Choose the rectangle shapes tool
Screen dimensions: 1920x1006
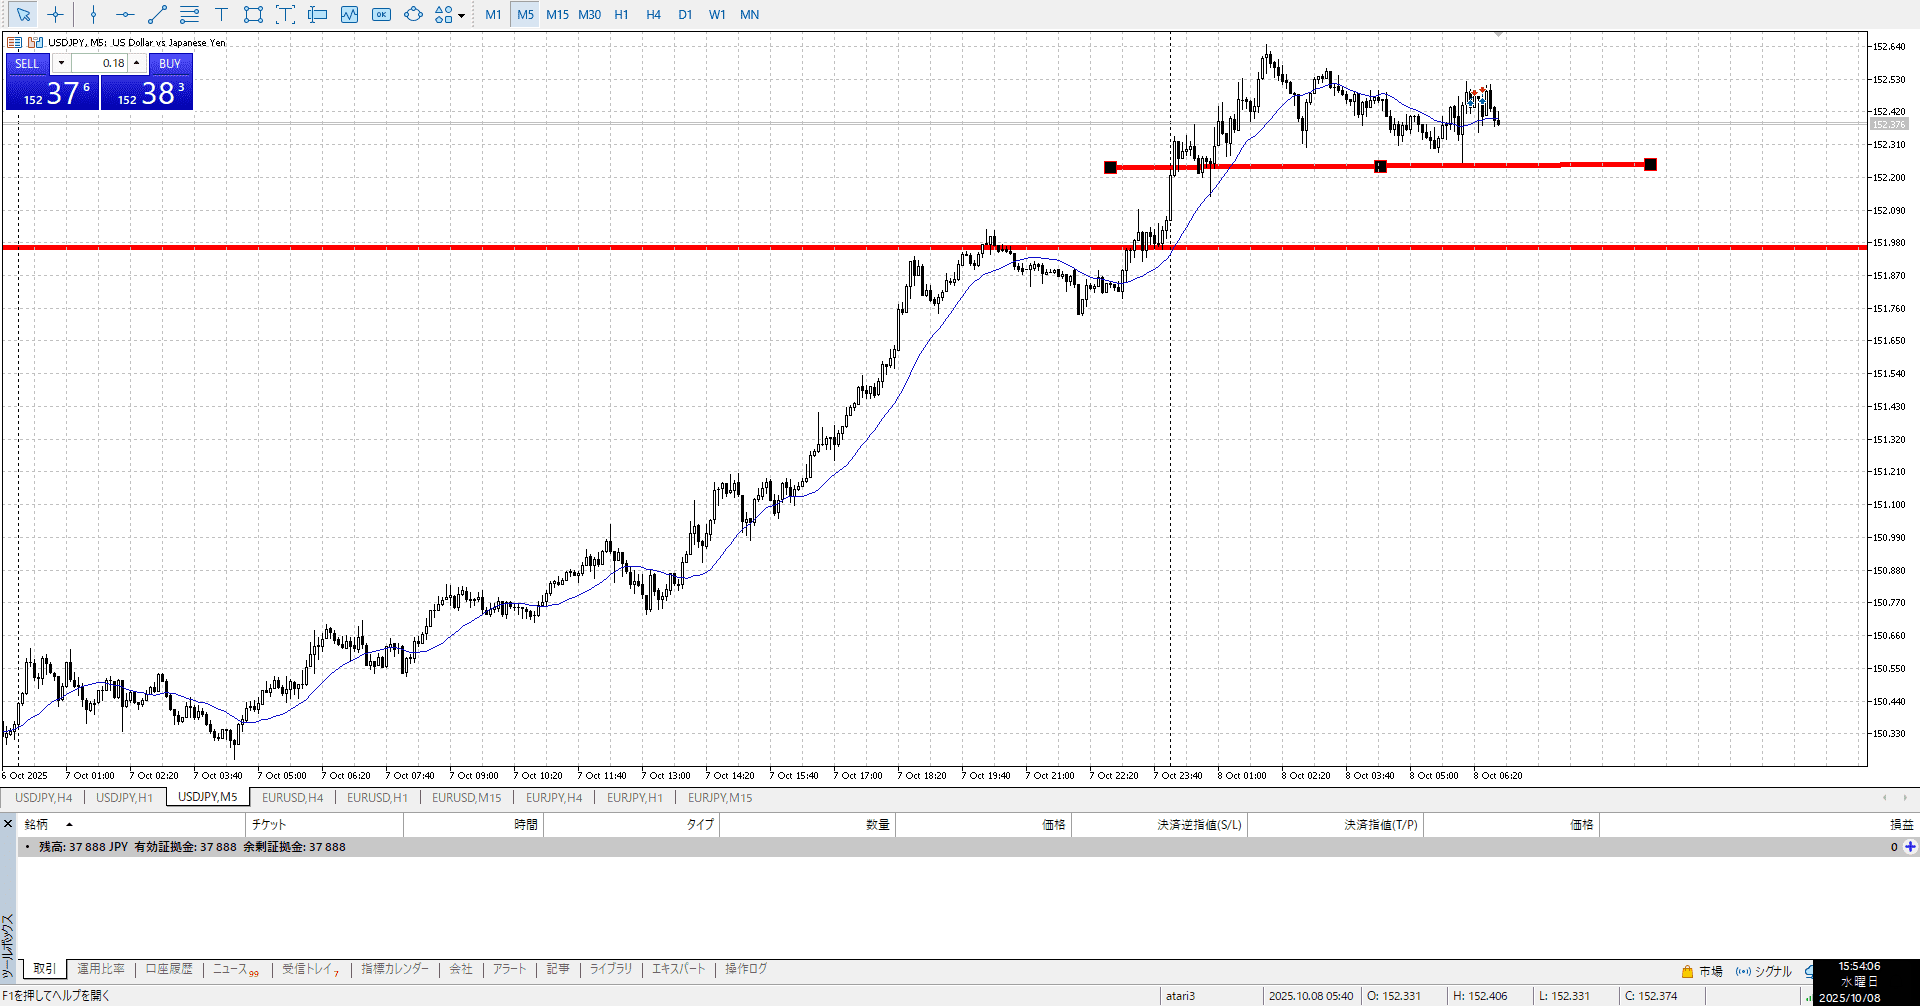[253, 14]
